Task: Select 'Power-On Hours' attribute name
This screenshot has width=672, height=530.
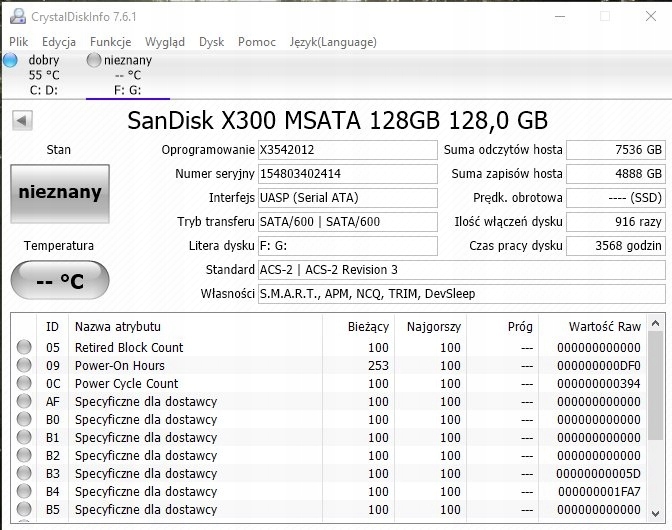Action: point(120,365)
